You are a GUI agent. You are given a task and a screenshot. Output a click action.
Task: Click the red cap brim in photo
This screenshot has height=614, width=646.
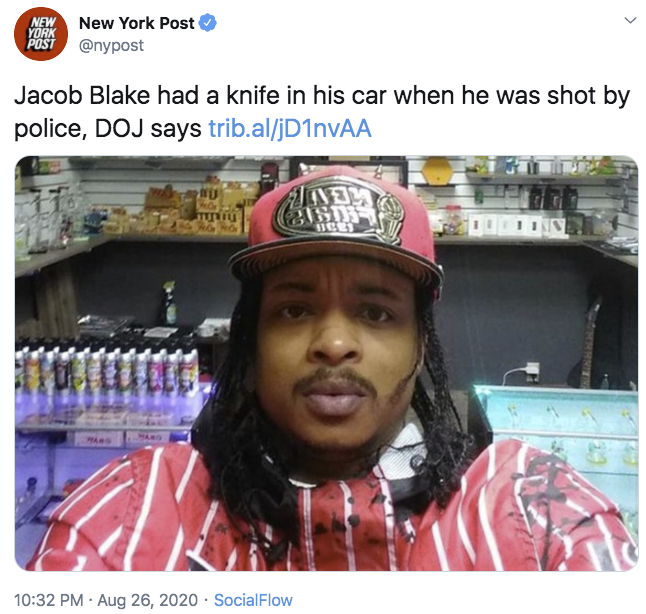pyautogui.click(x=335, y=262)
